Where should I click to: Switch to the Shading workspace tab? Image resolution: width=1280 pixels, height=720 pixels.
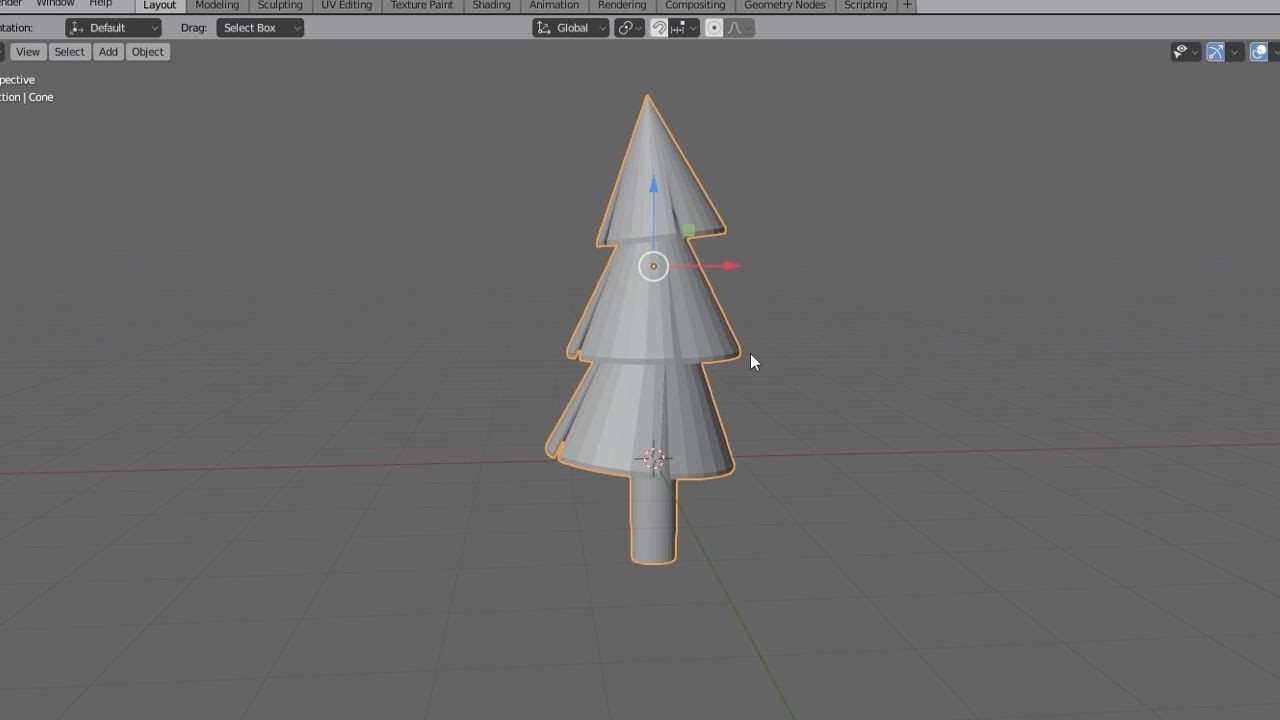[x=492, y=5]
